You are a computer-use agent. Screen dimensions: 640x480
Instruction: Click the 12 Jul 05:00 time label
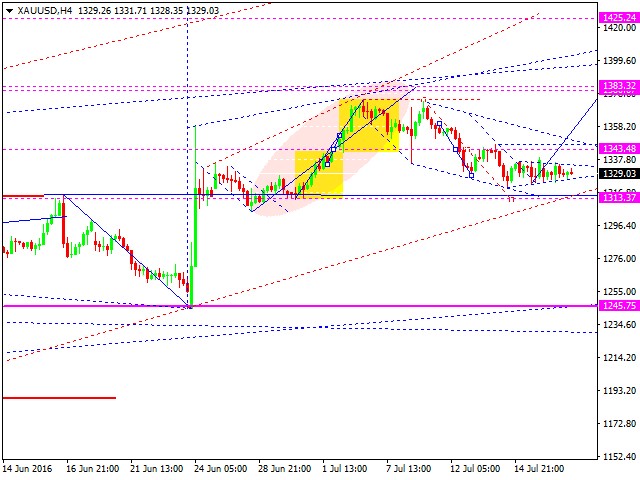[x=475, y=469]
